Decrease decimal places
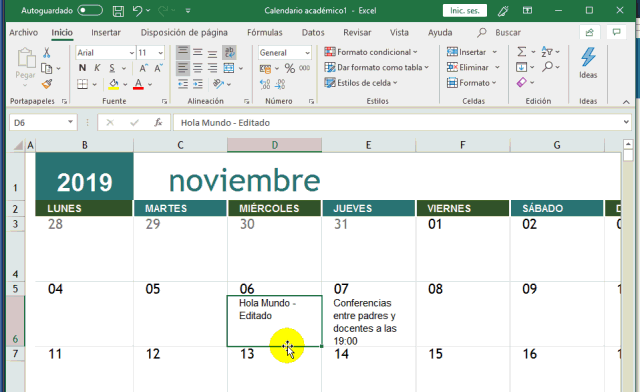 point(280,84)
